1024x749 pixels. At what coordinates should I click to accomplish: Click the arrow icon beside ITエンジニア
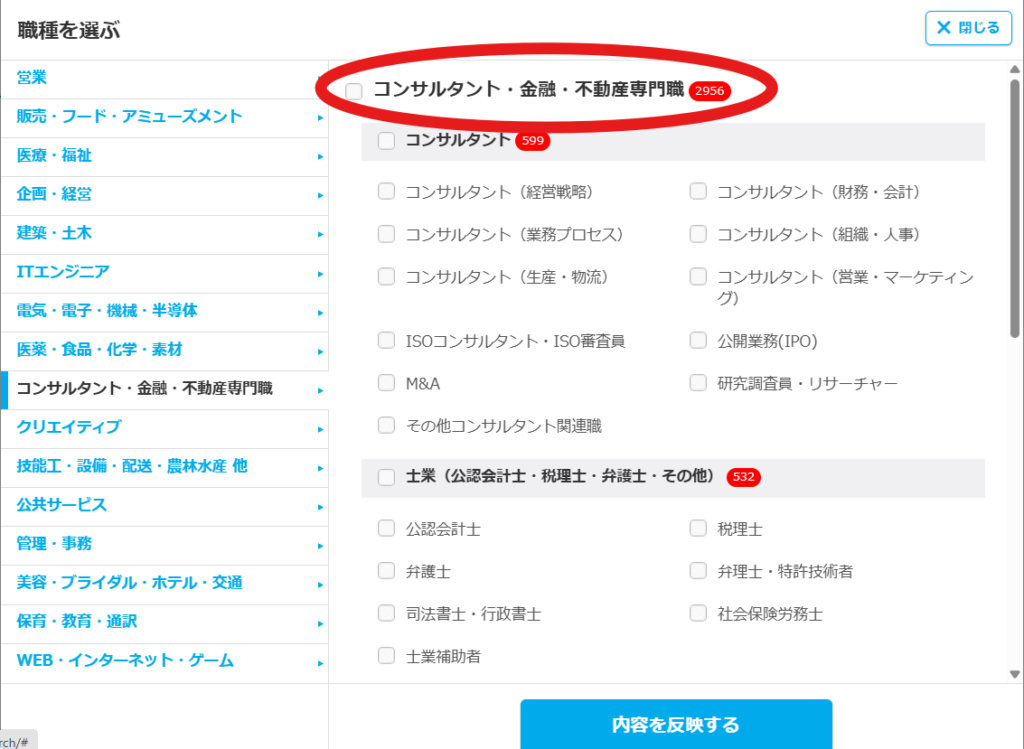[320, 273]
